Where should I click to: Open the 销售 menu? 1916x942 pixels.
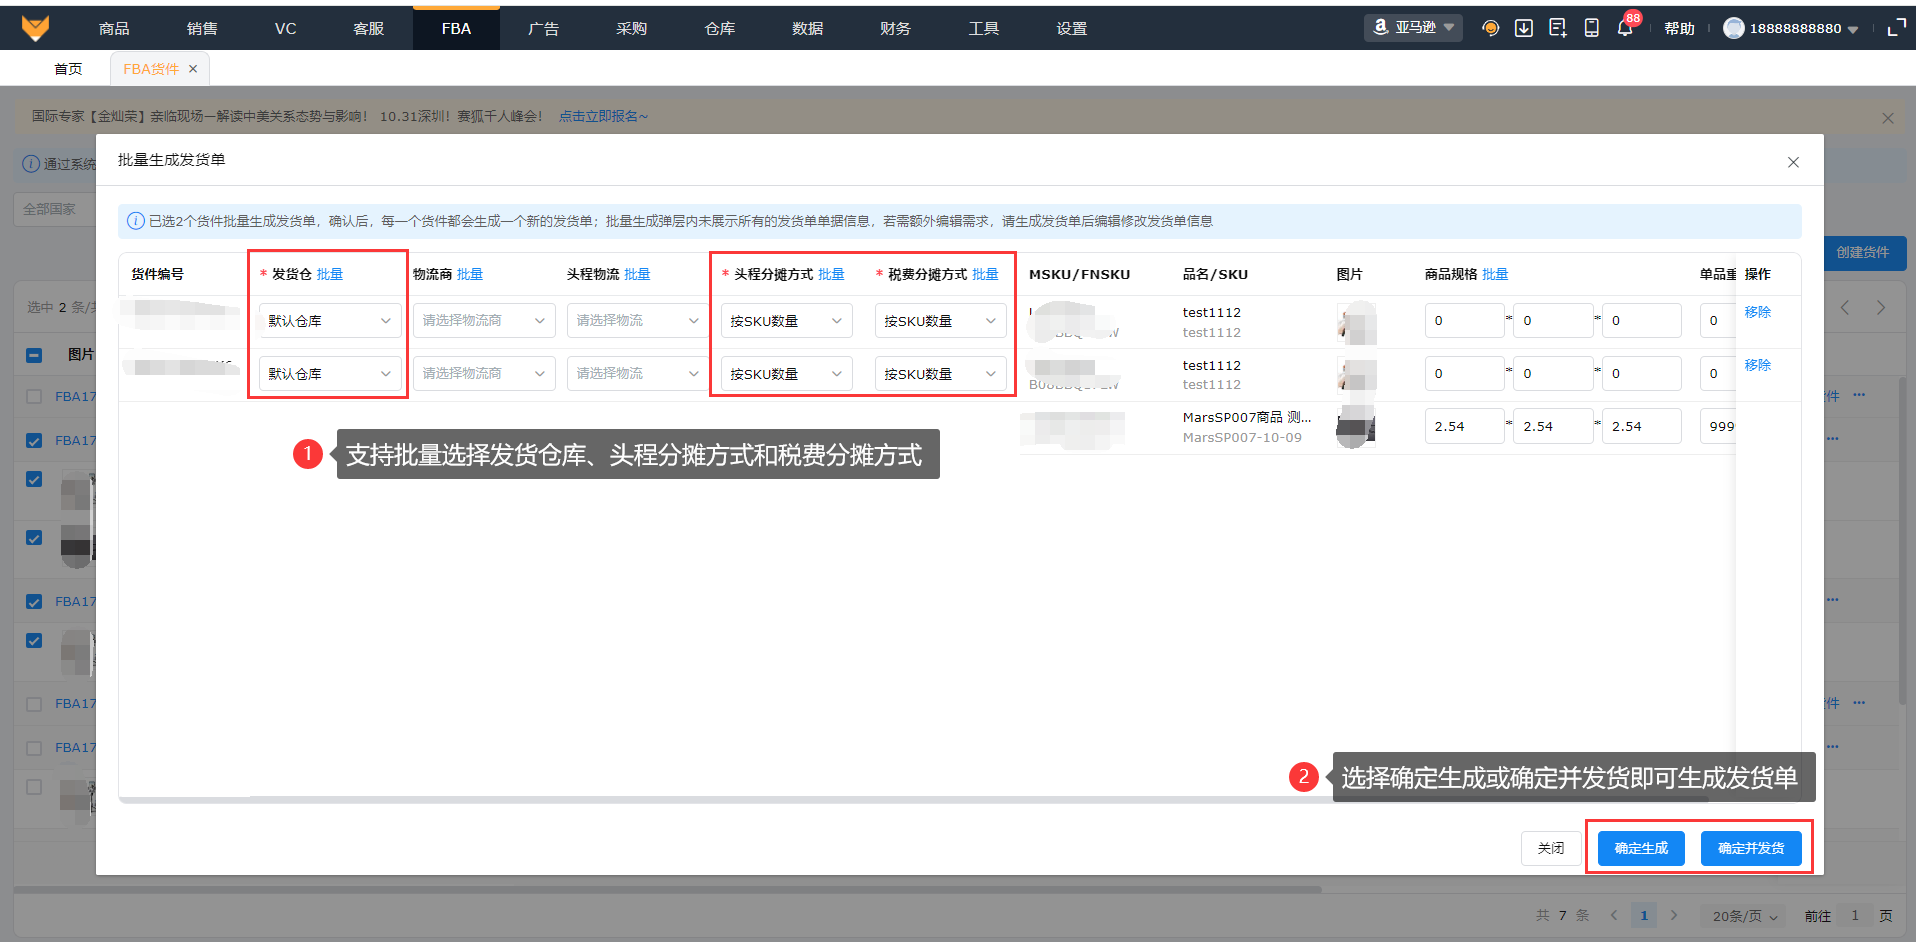pyautogui.click(x=202, y=28)
